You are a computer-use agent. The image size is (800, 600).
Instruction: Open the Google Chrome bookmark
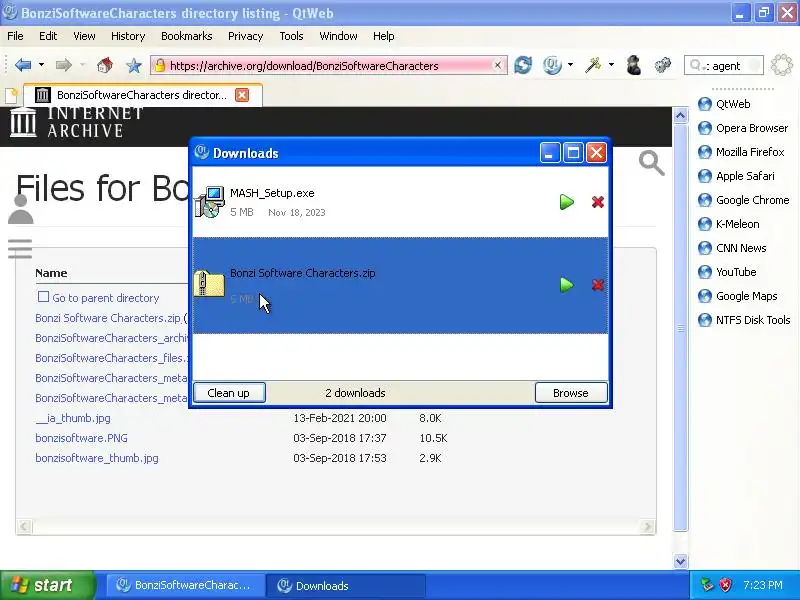[x=743, y=200]
